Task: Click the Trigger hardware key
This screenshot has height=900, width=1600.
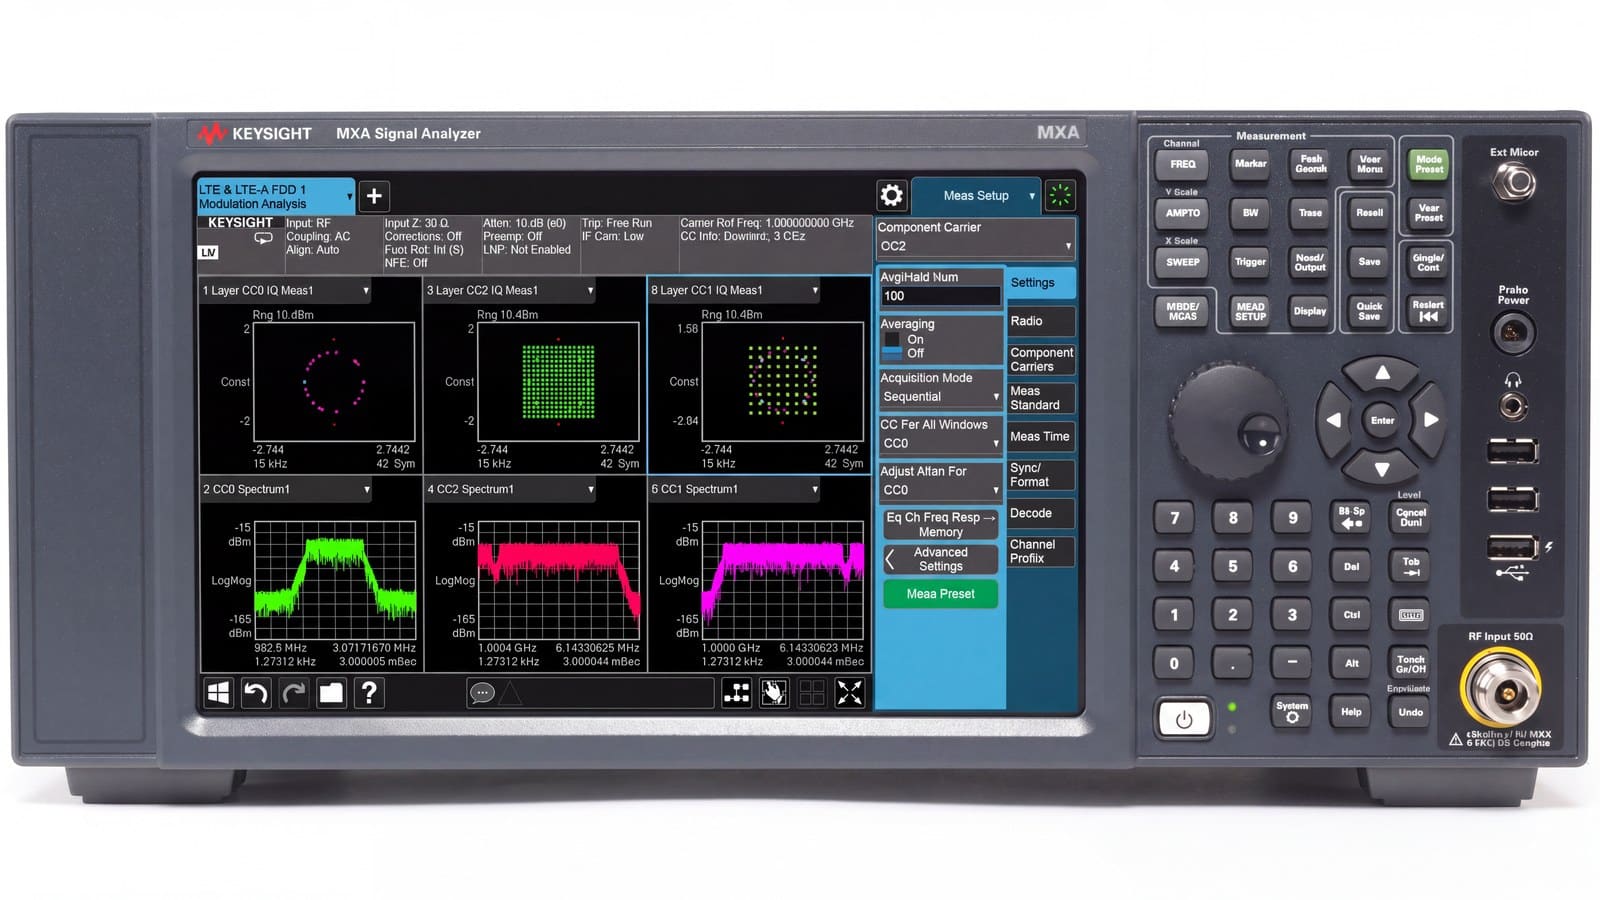Action: click(x=1250, y=262)
